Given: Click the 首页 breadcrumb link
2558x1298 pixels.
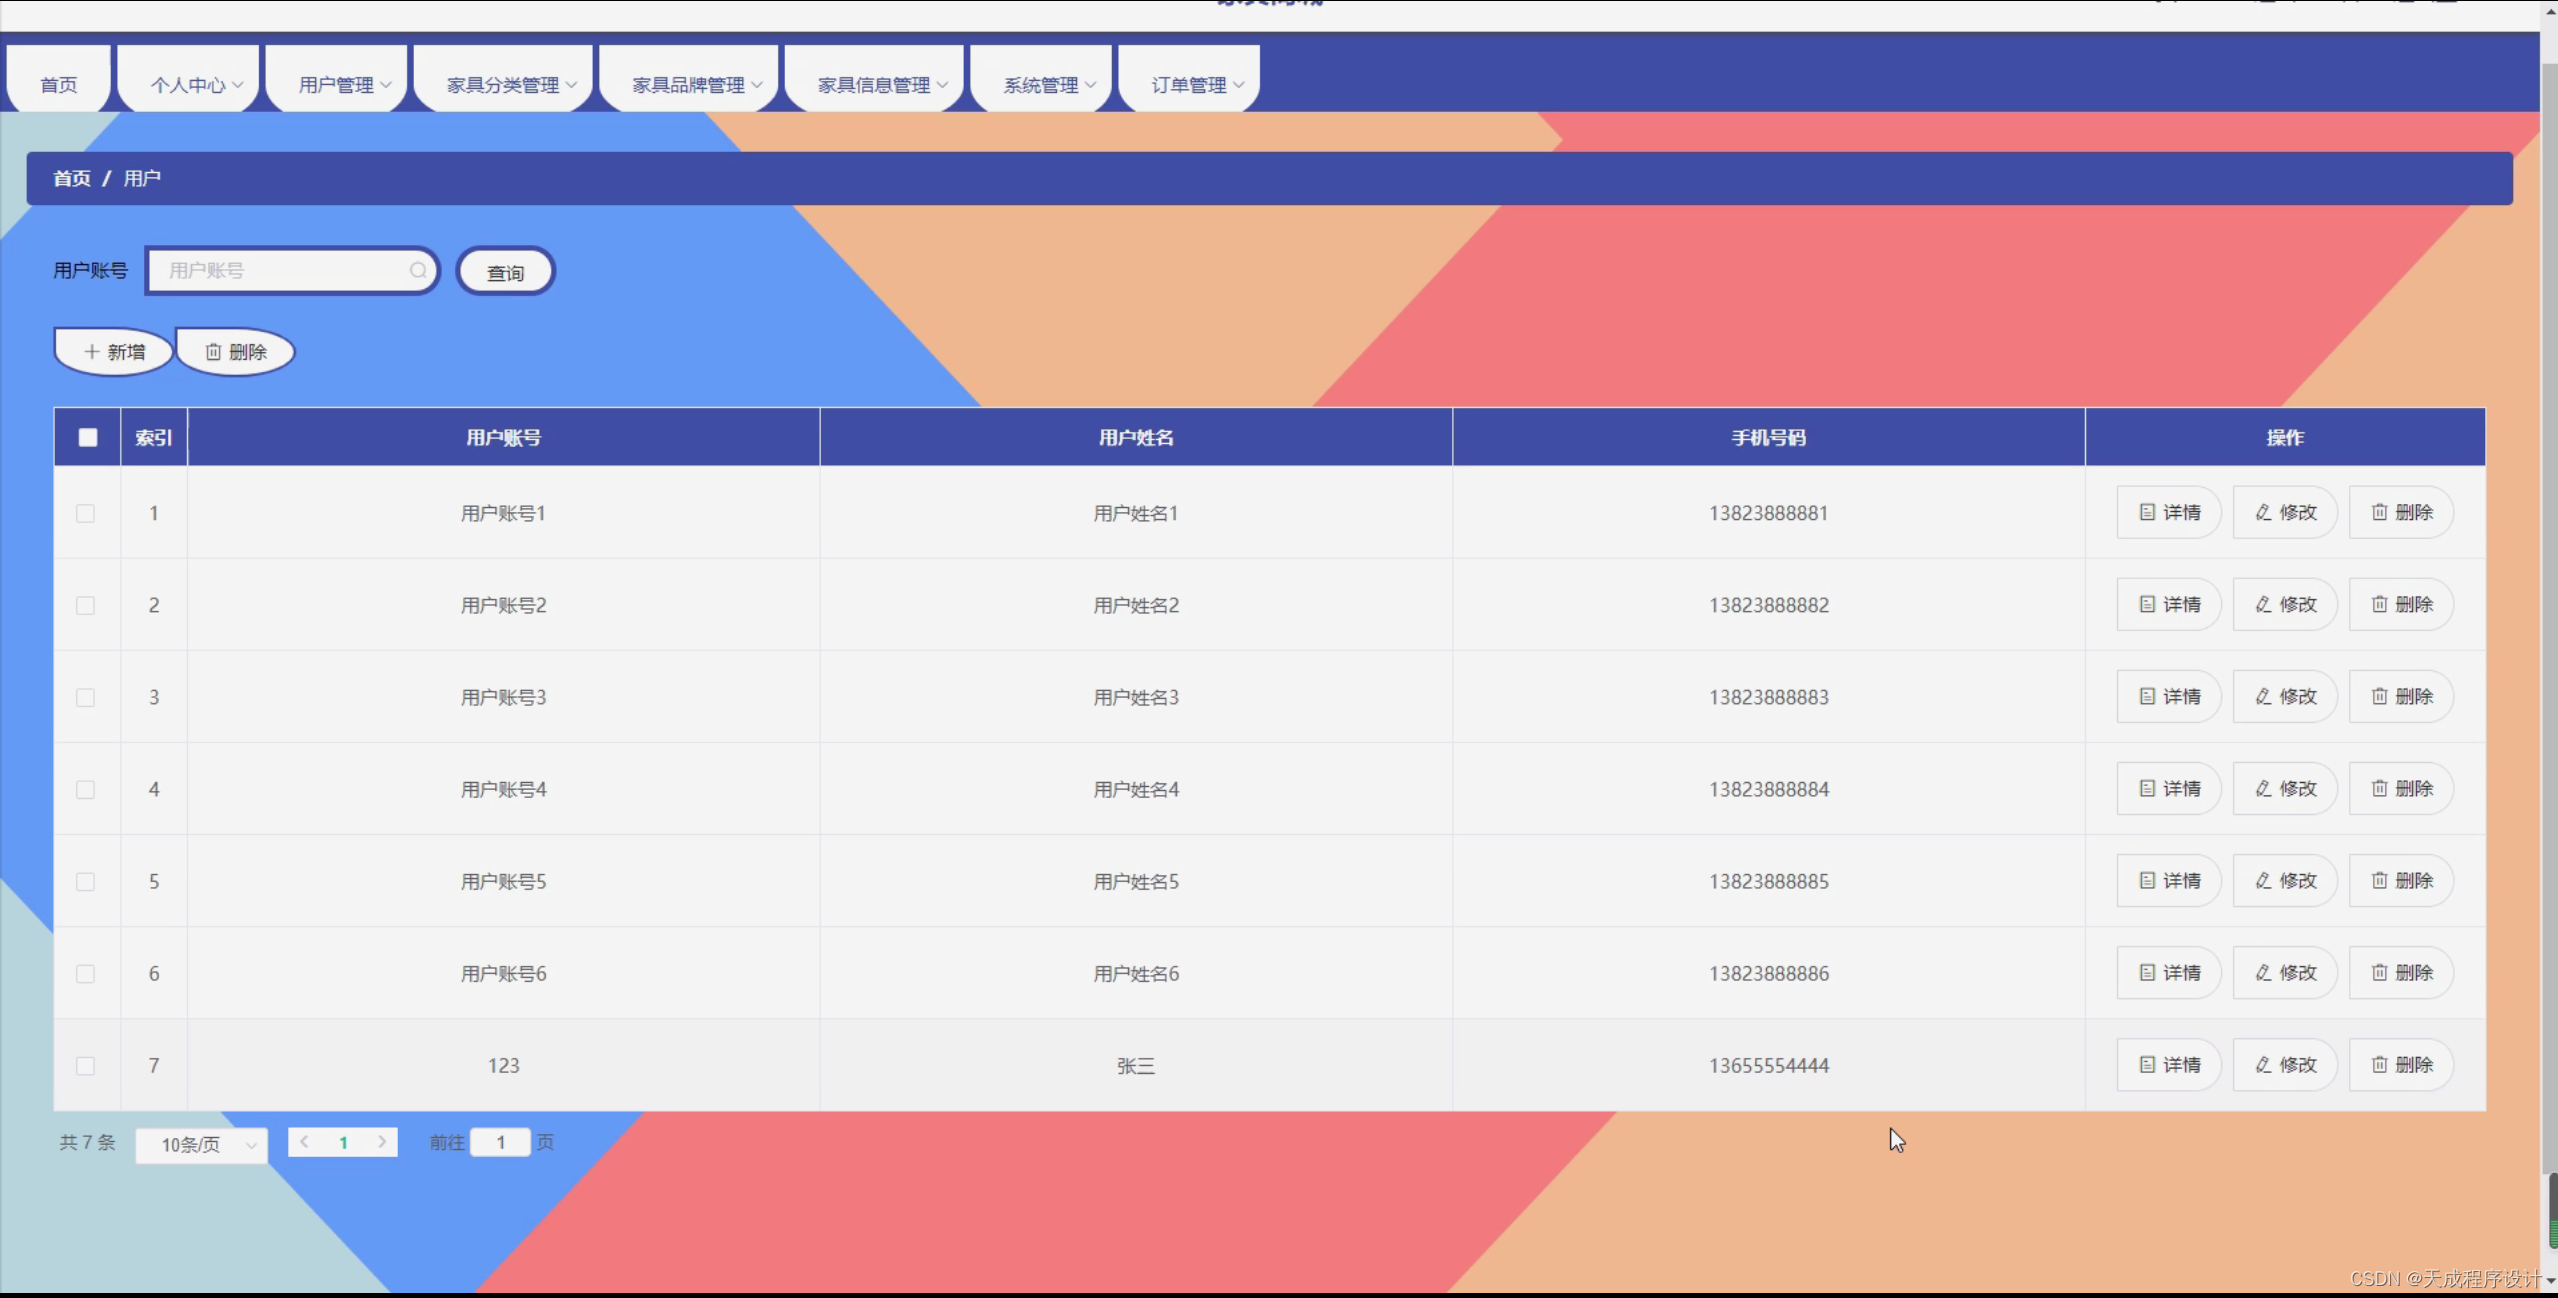Looking at the screenshot, I should [70, 178].
